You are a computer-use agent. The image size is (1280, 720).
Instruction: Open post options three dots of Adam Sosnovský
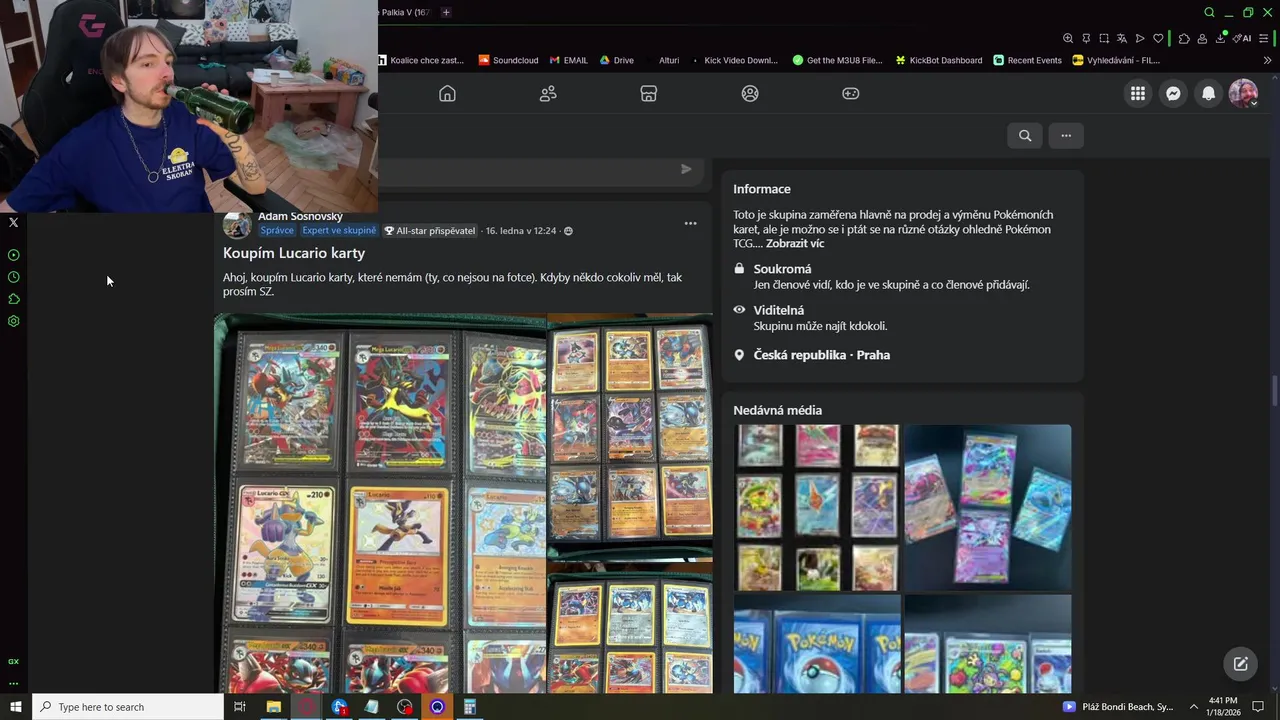point(690,223)
